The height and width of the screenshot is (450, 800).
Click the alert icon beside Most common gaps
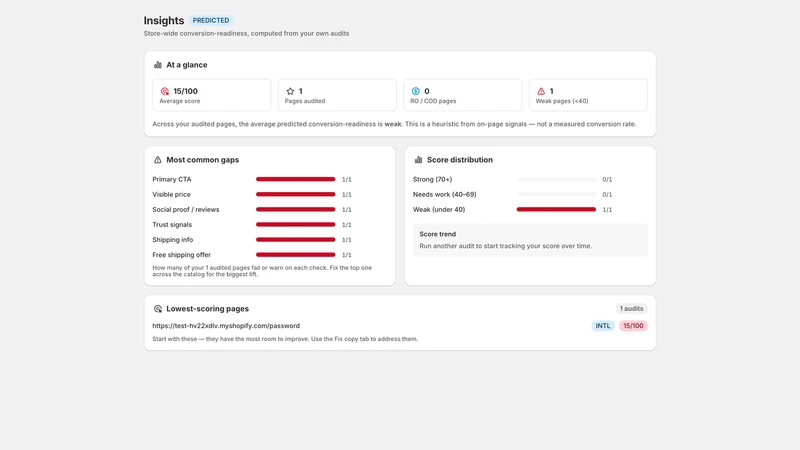pos(158,160)
